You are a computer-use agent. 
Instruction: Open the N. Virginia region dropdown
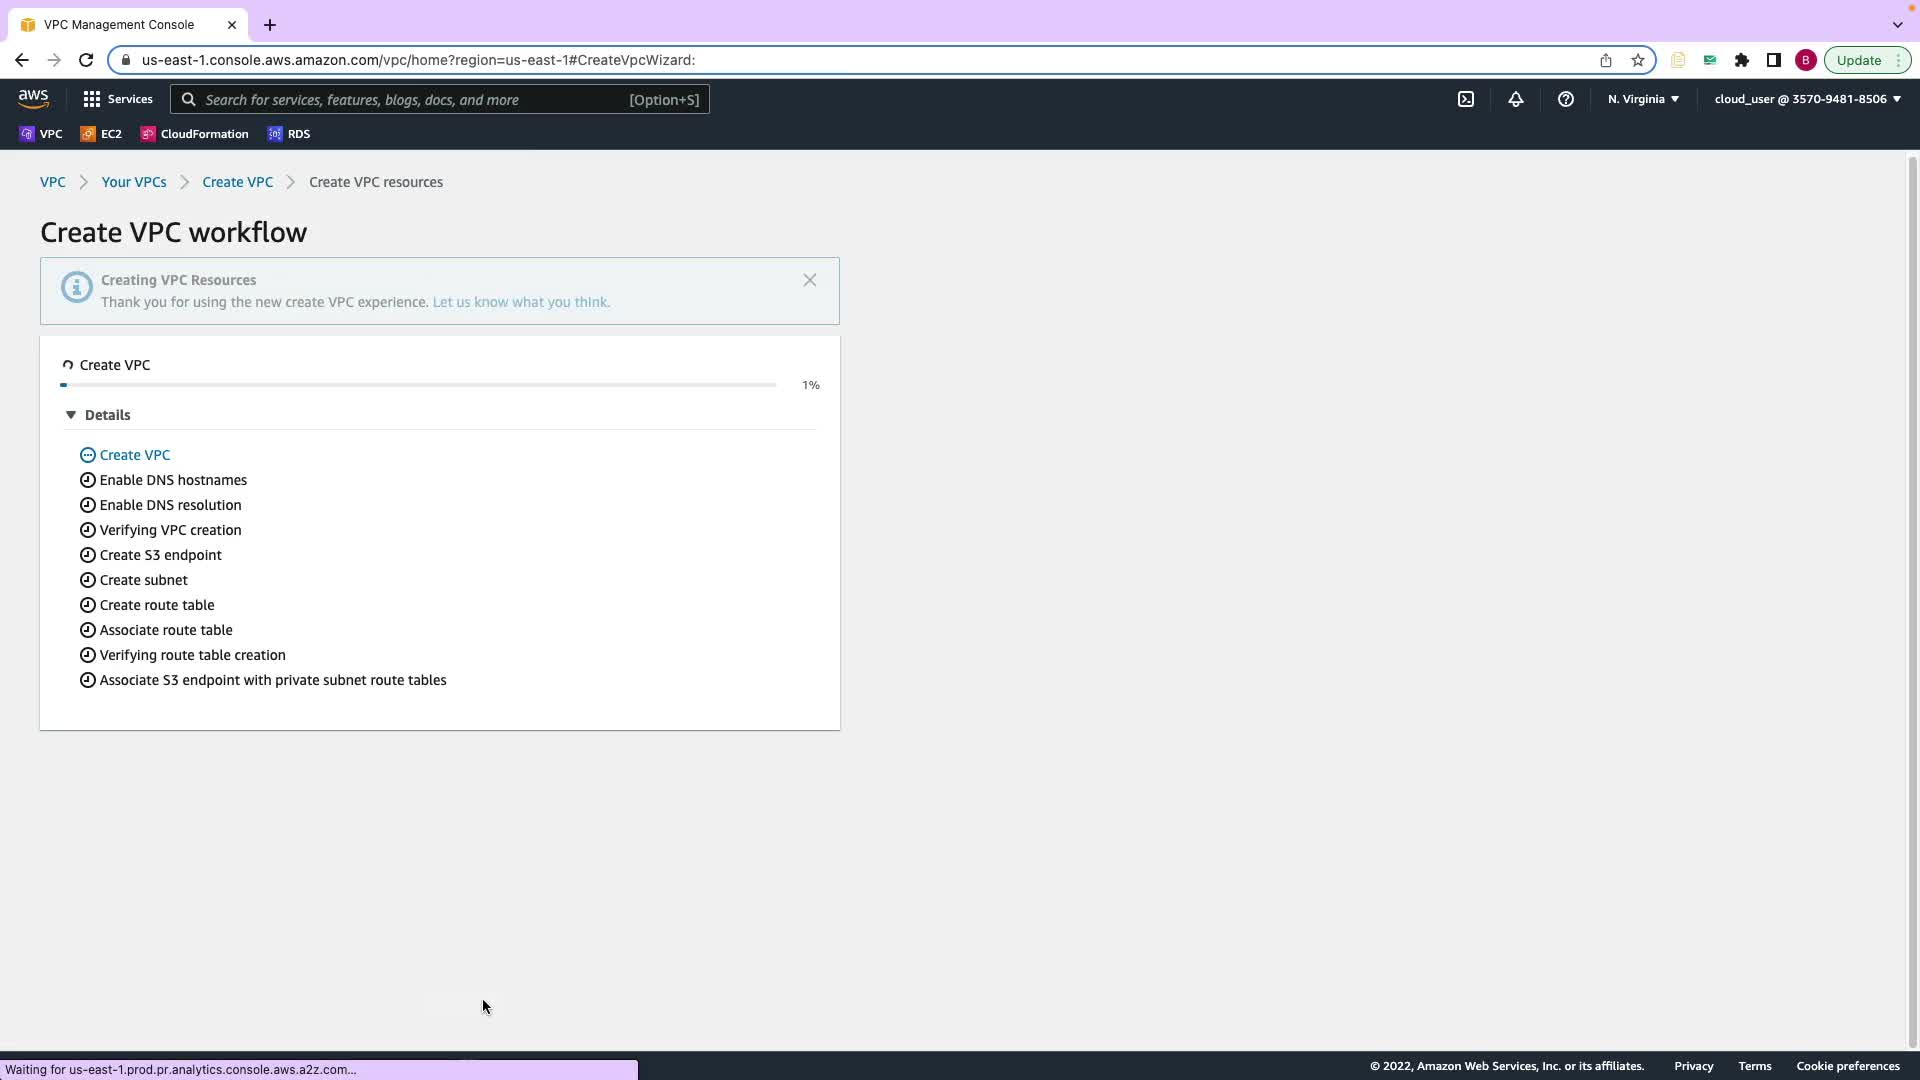(1643, 99)
